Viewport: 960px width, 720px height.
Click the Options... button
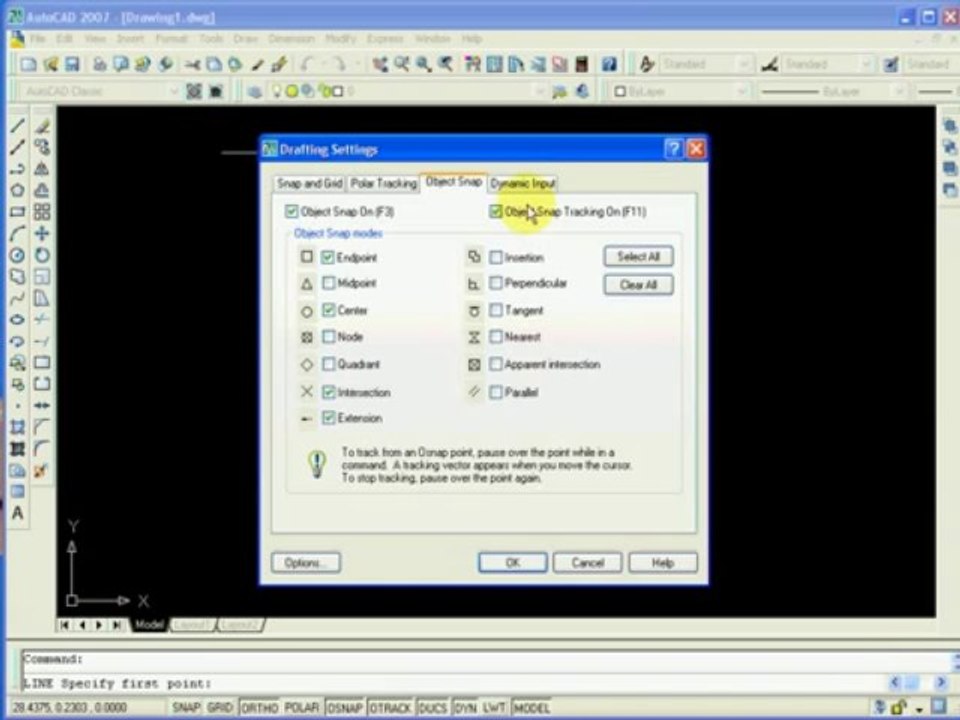pos(306,563)
